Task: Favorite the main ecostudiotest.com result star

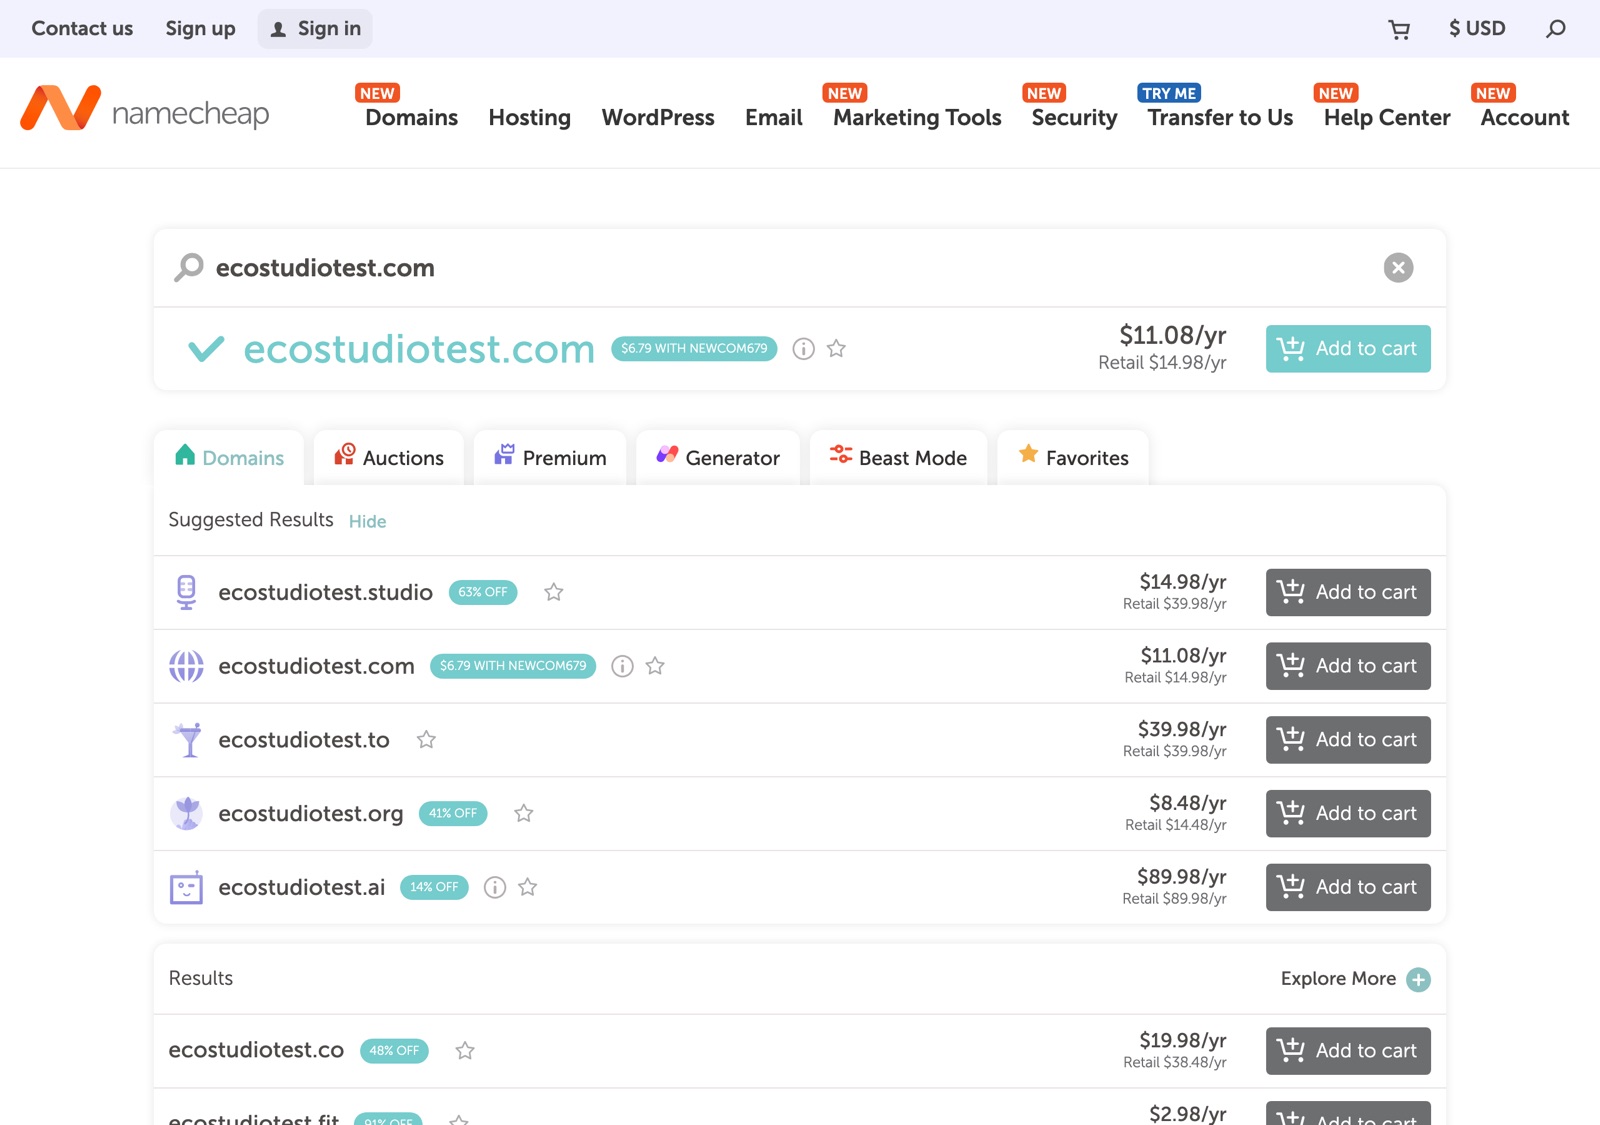Action: click(x=836, y=349)
